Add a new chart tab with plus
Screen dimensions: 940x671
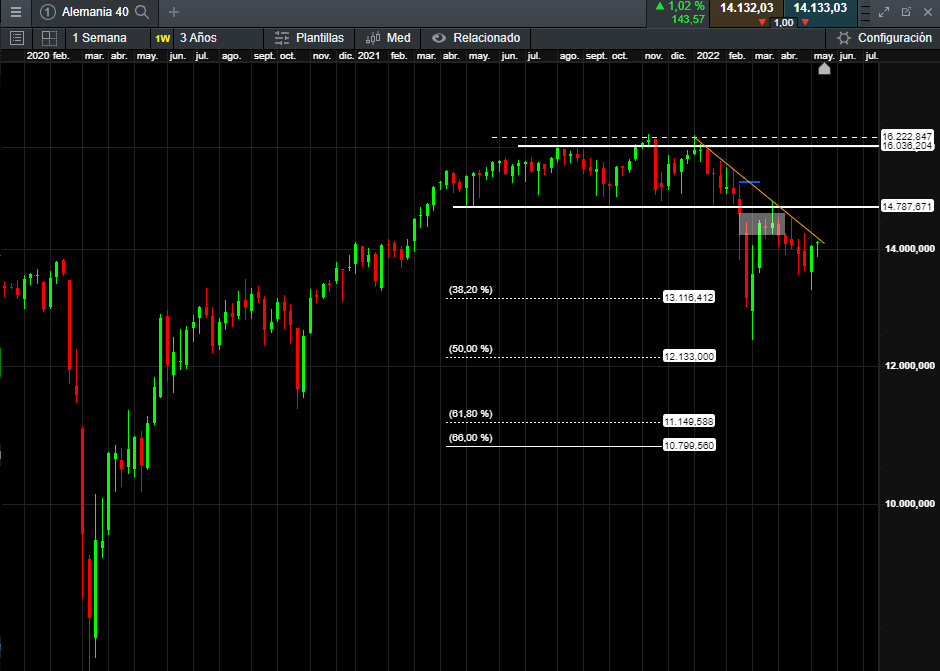pos(174,12)
